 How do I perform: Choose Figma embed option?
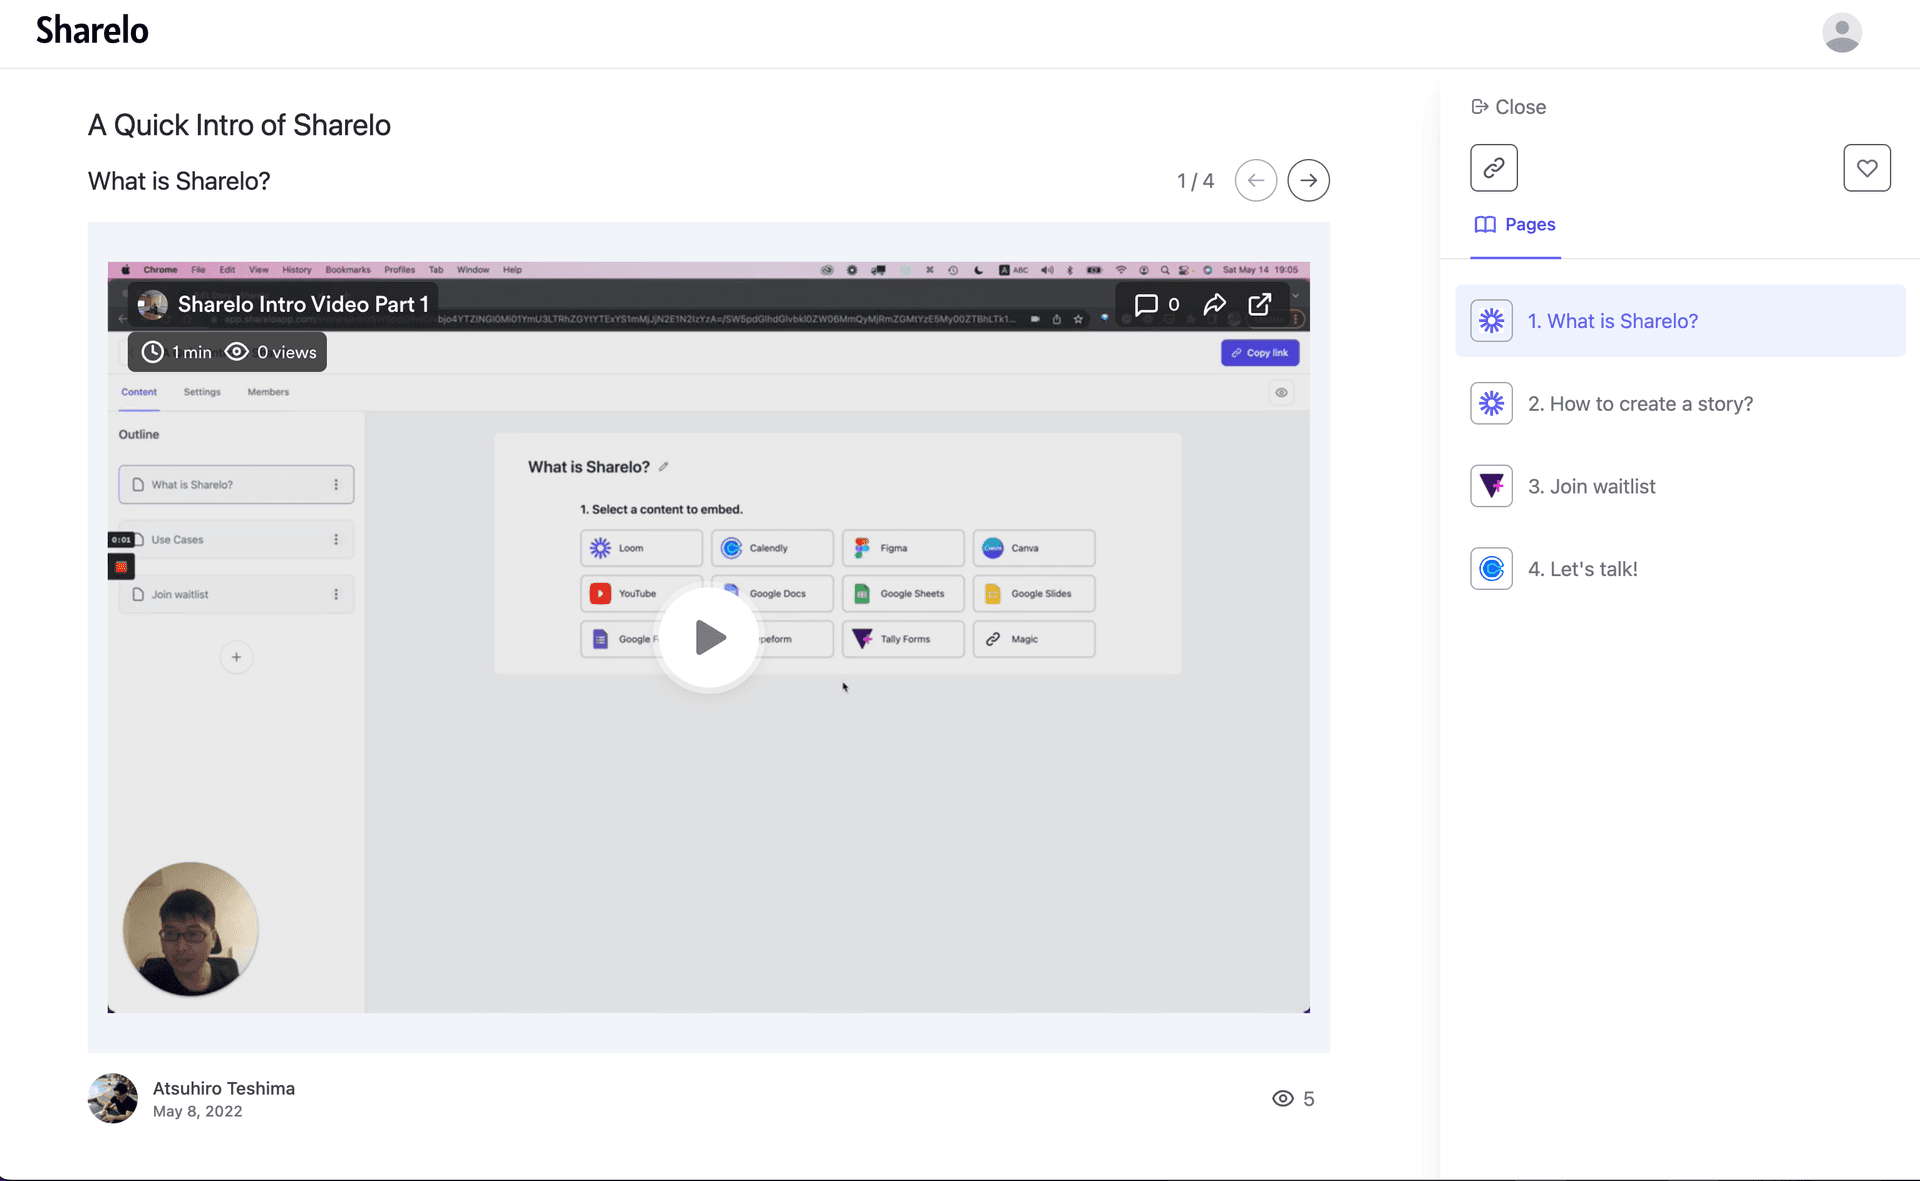pos(903,548)
